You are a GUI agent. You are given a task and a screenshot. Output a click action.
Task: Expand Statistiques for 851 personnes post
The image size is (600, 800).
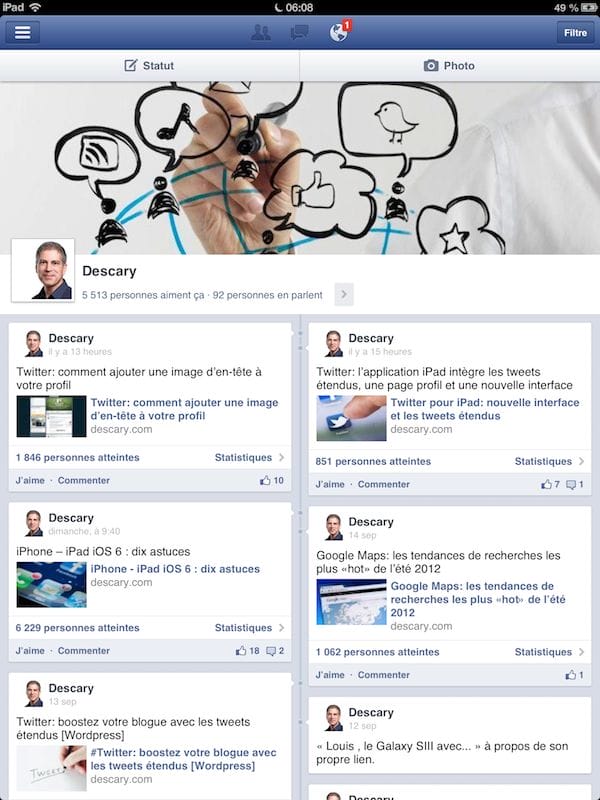coord(549,461)
